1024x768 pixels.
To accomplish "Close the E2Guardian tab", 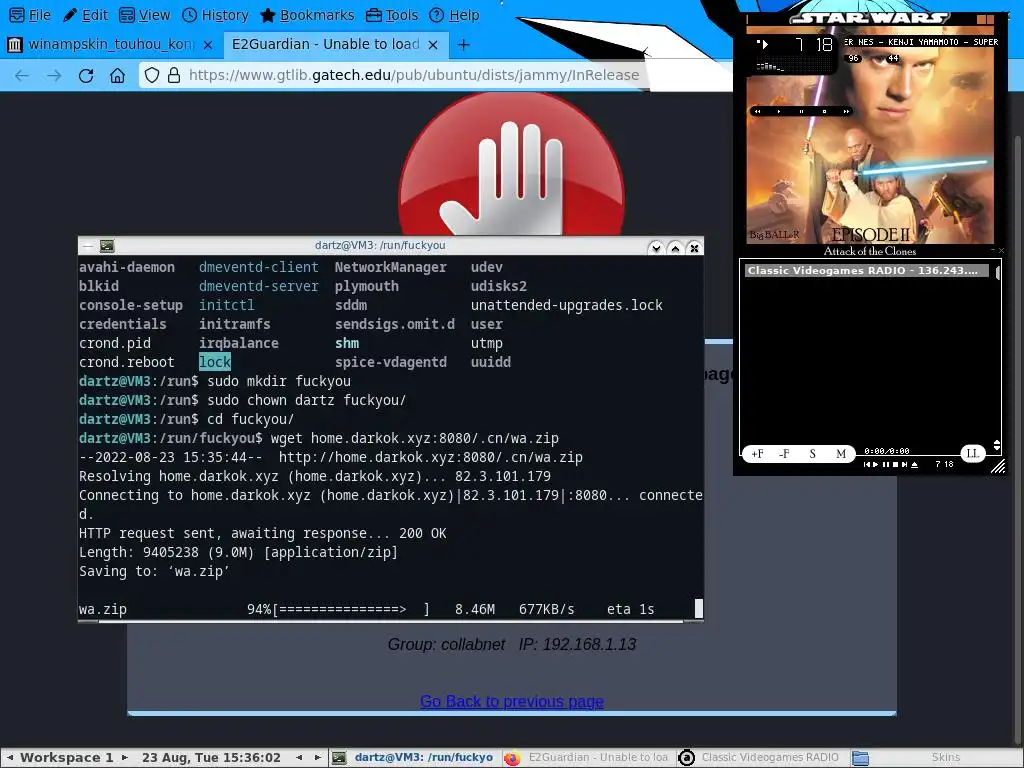I will 432,44.
